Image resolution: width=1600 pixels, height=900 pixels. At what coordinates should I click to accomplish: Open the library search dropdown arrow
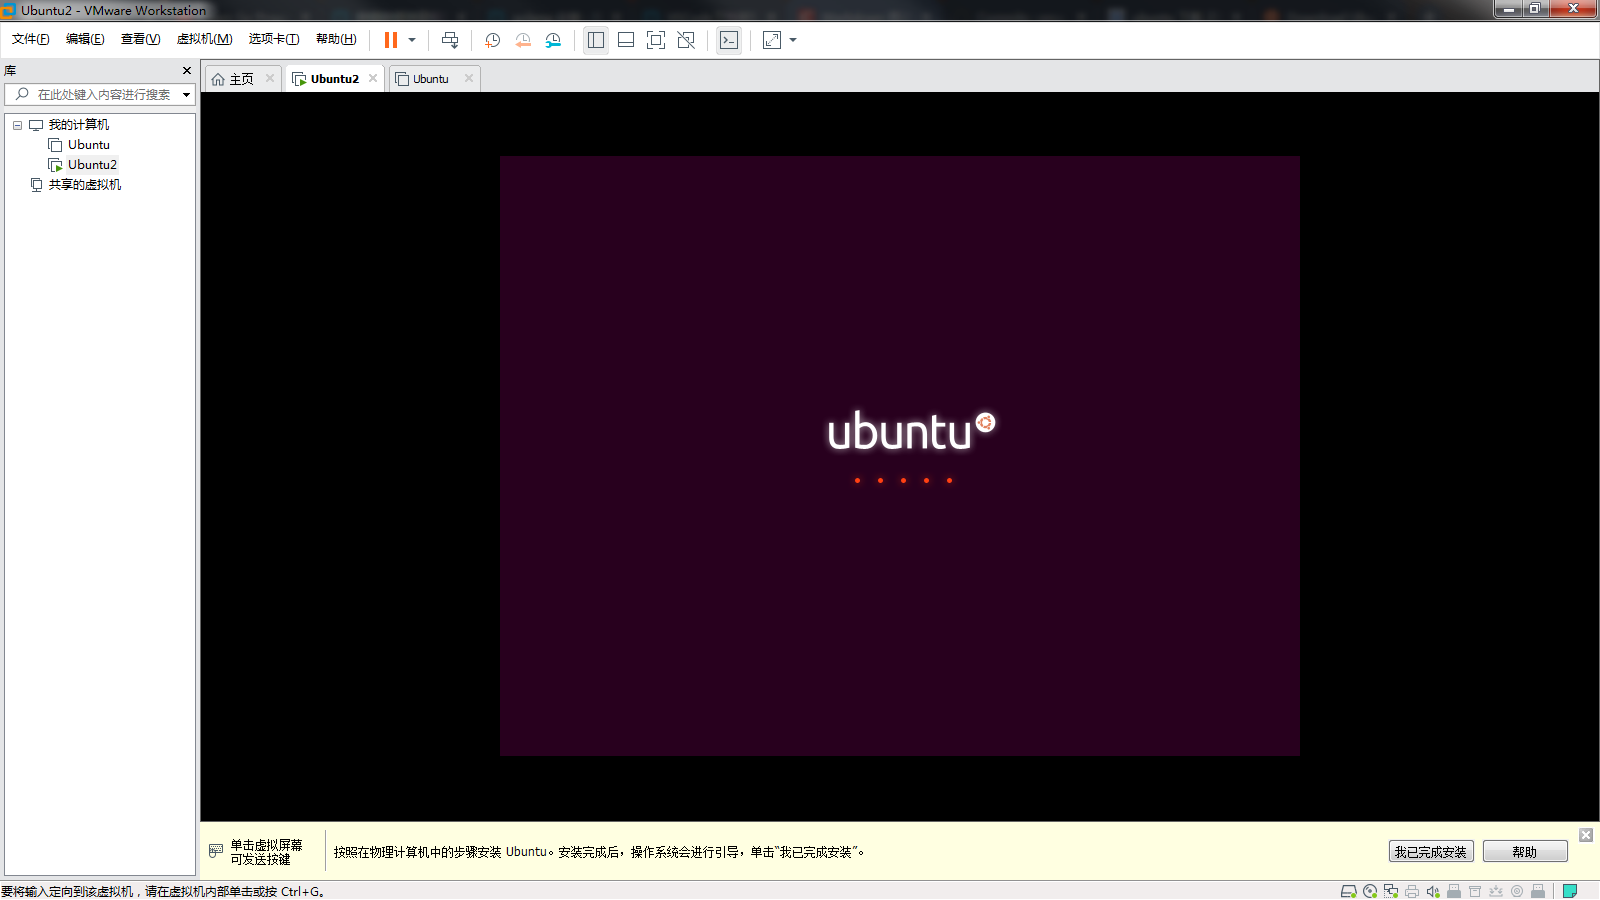186,95
